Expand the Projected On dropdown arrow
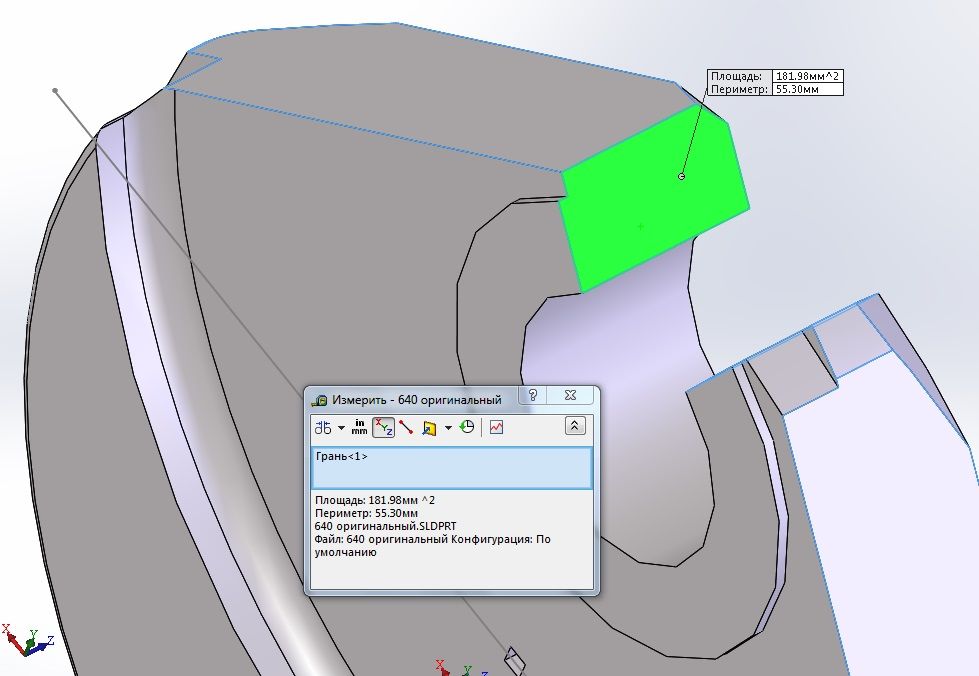The height and width of the screenshot is (676, 979). click(448, 428)
